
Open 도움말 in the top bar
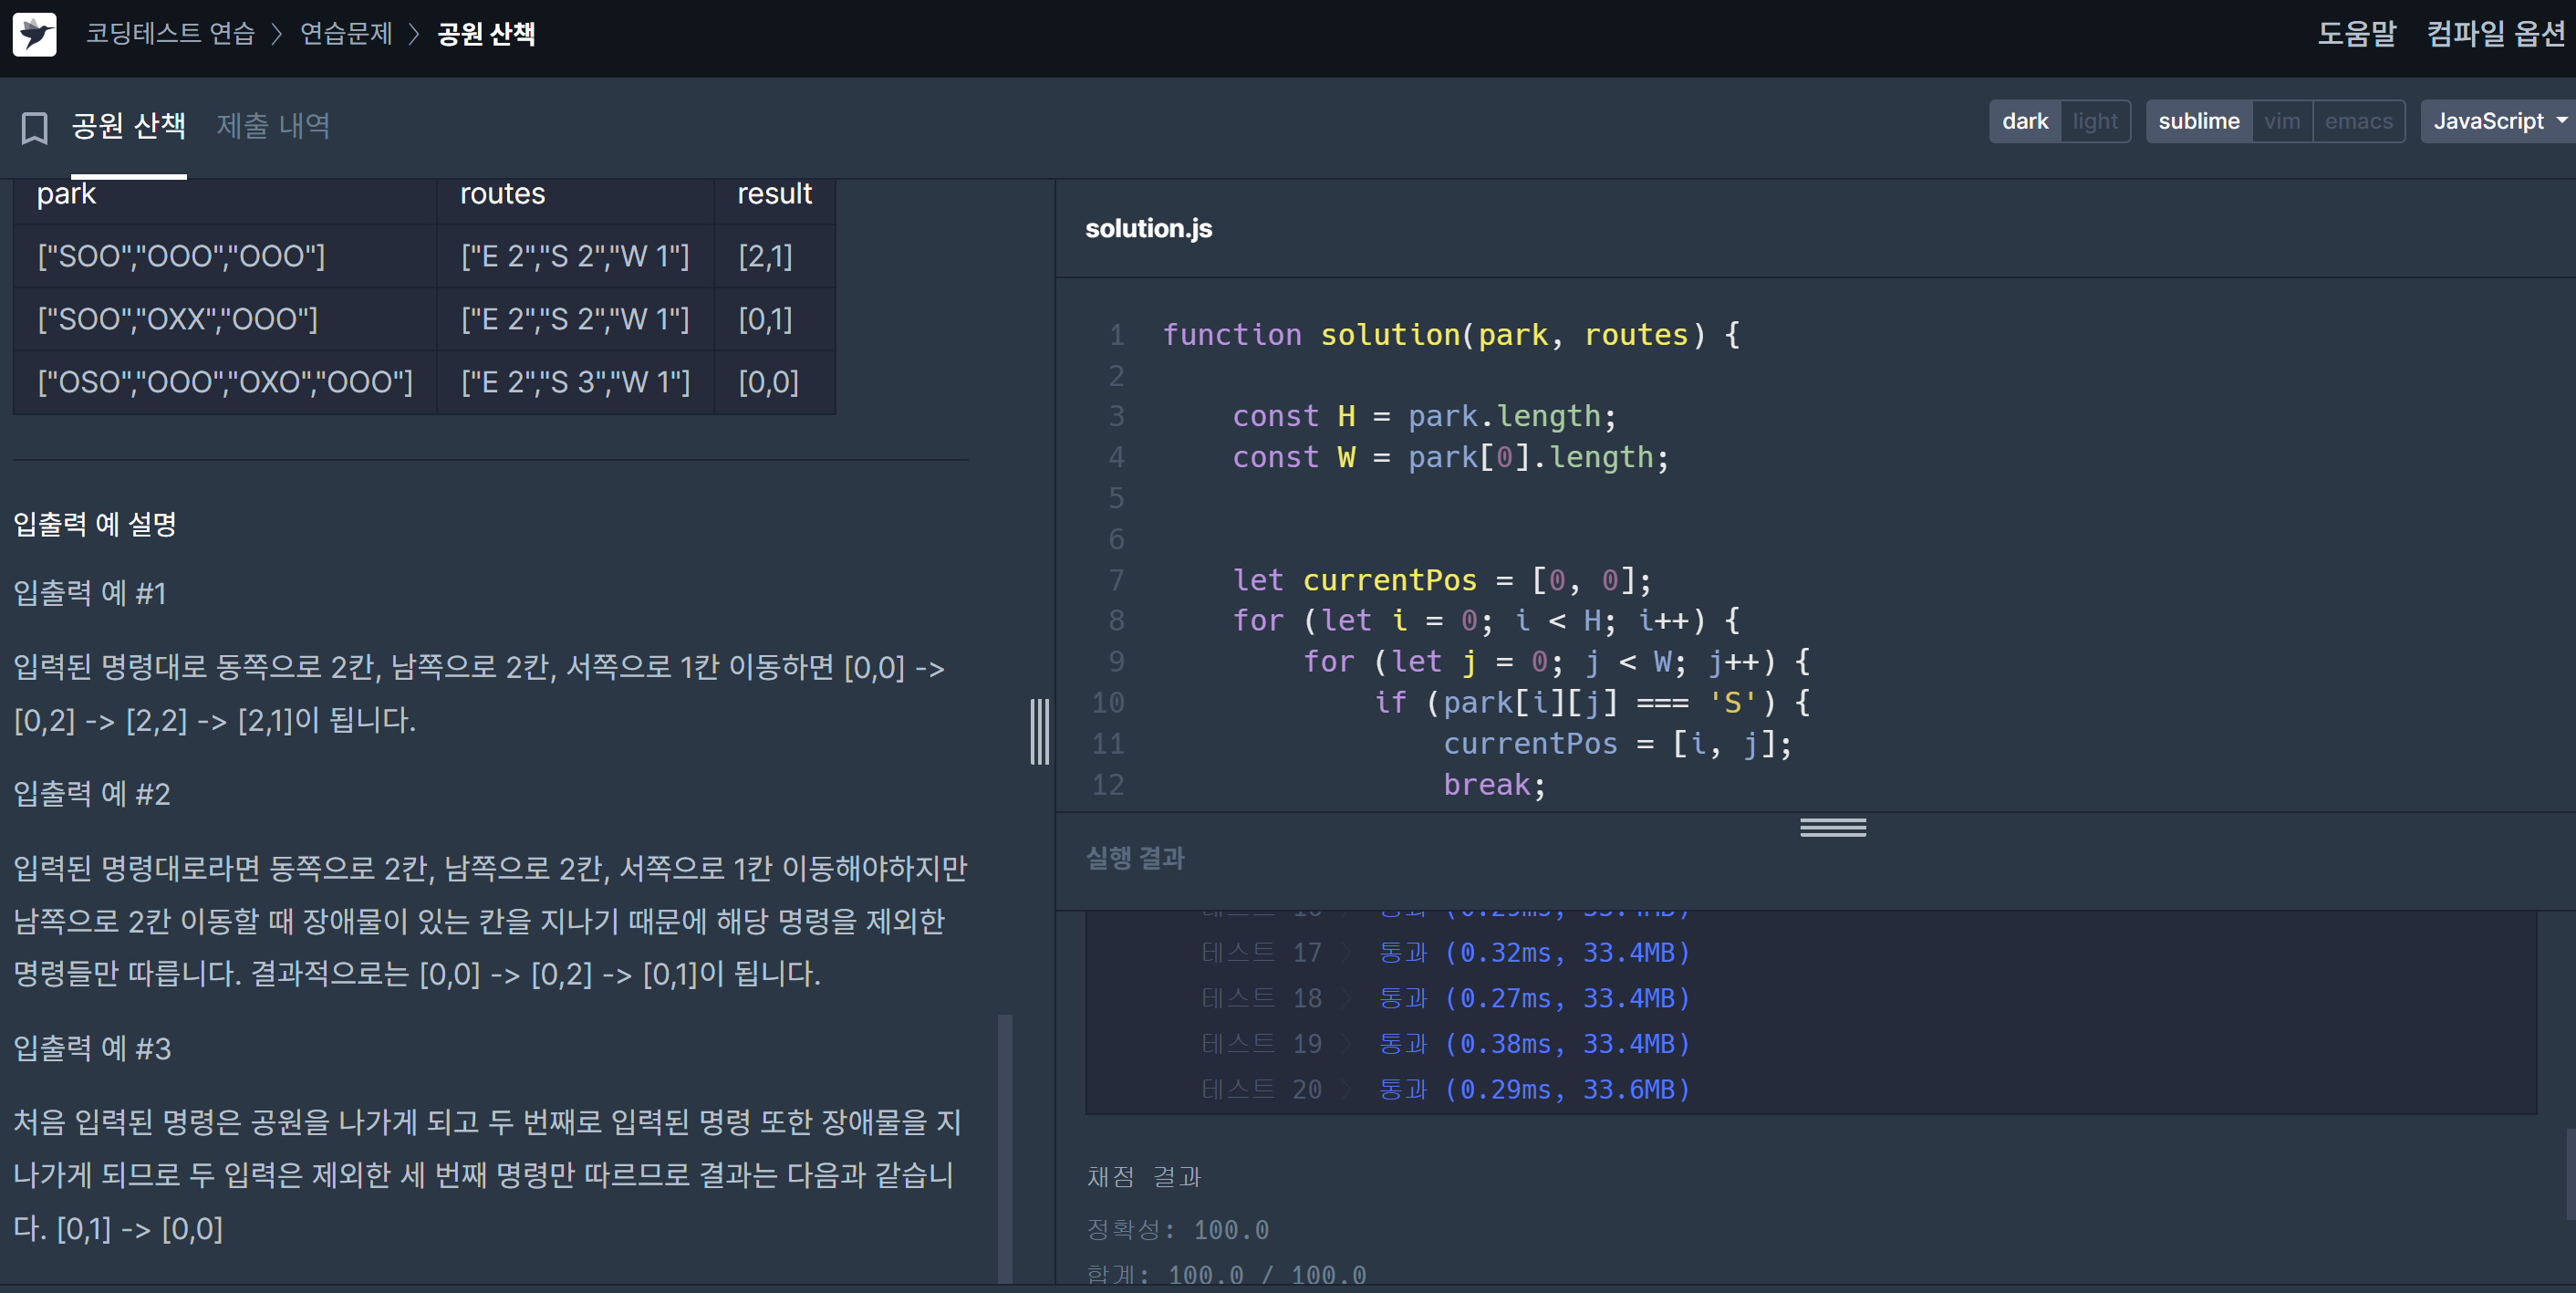click(x=2356, y=34)
